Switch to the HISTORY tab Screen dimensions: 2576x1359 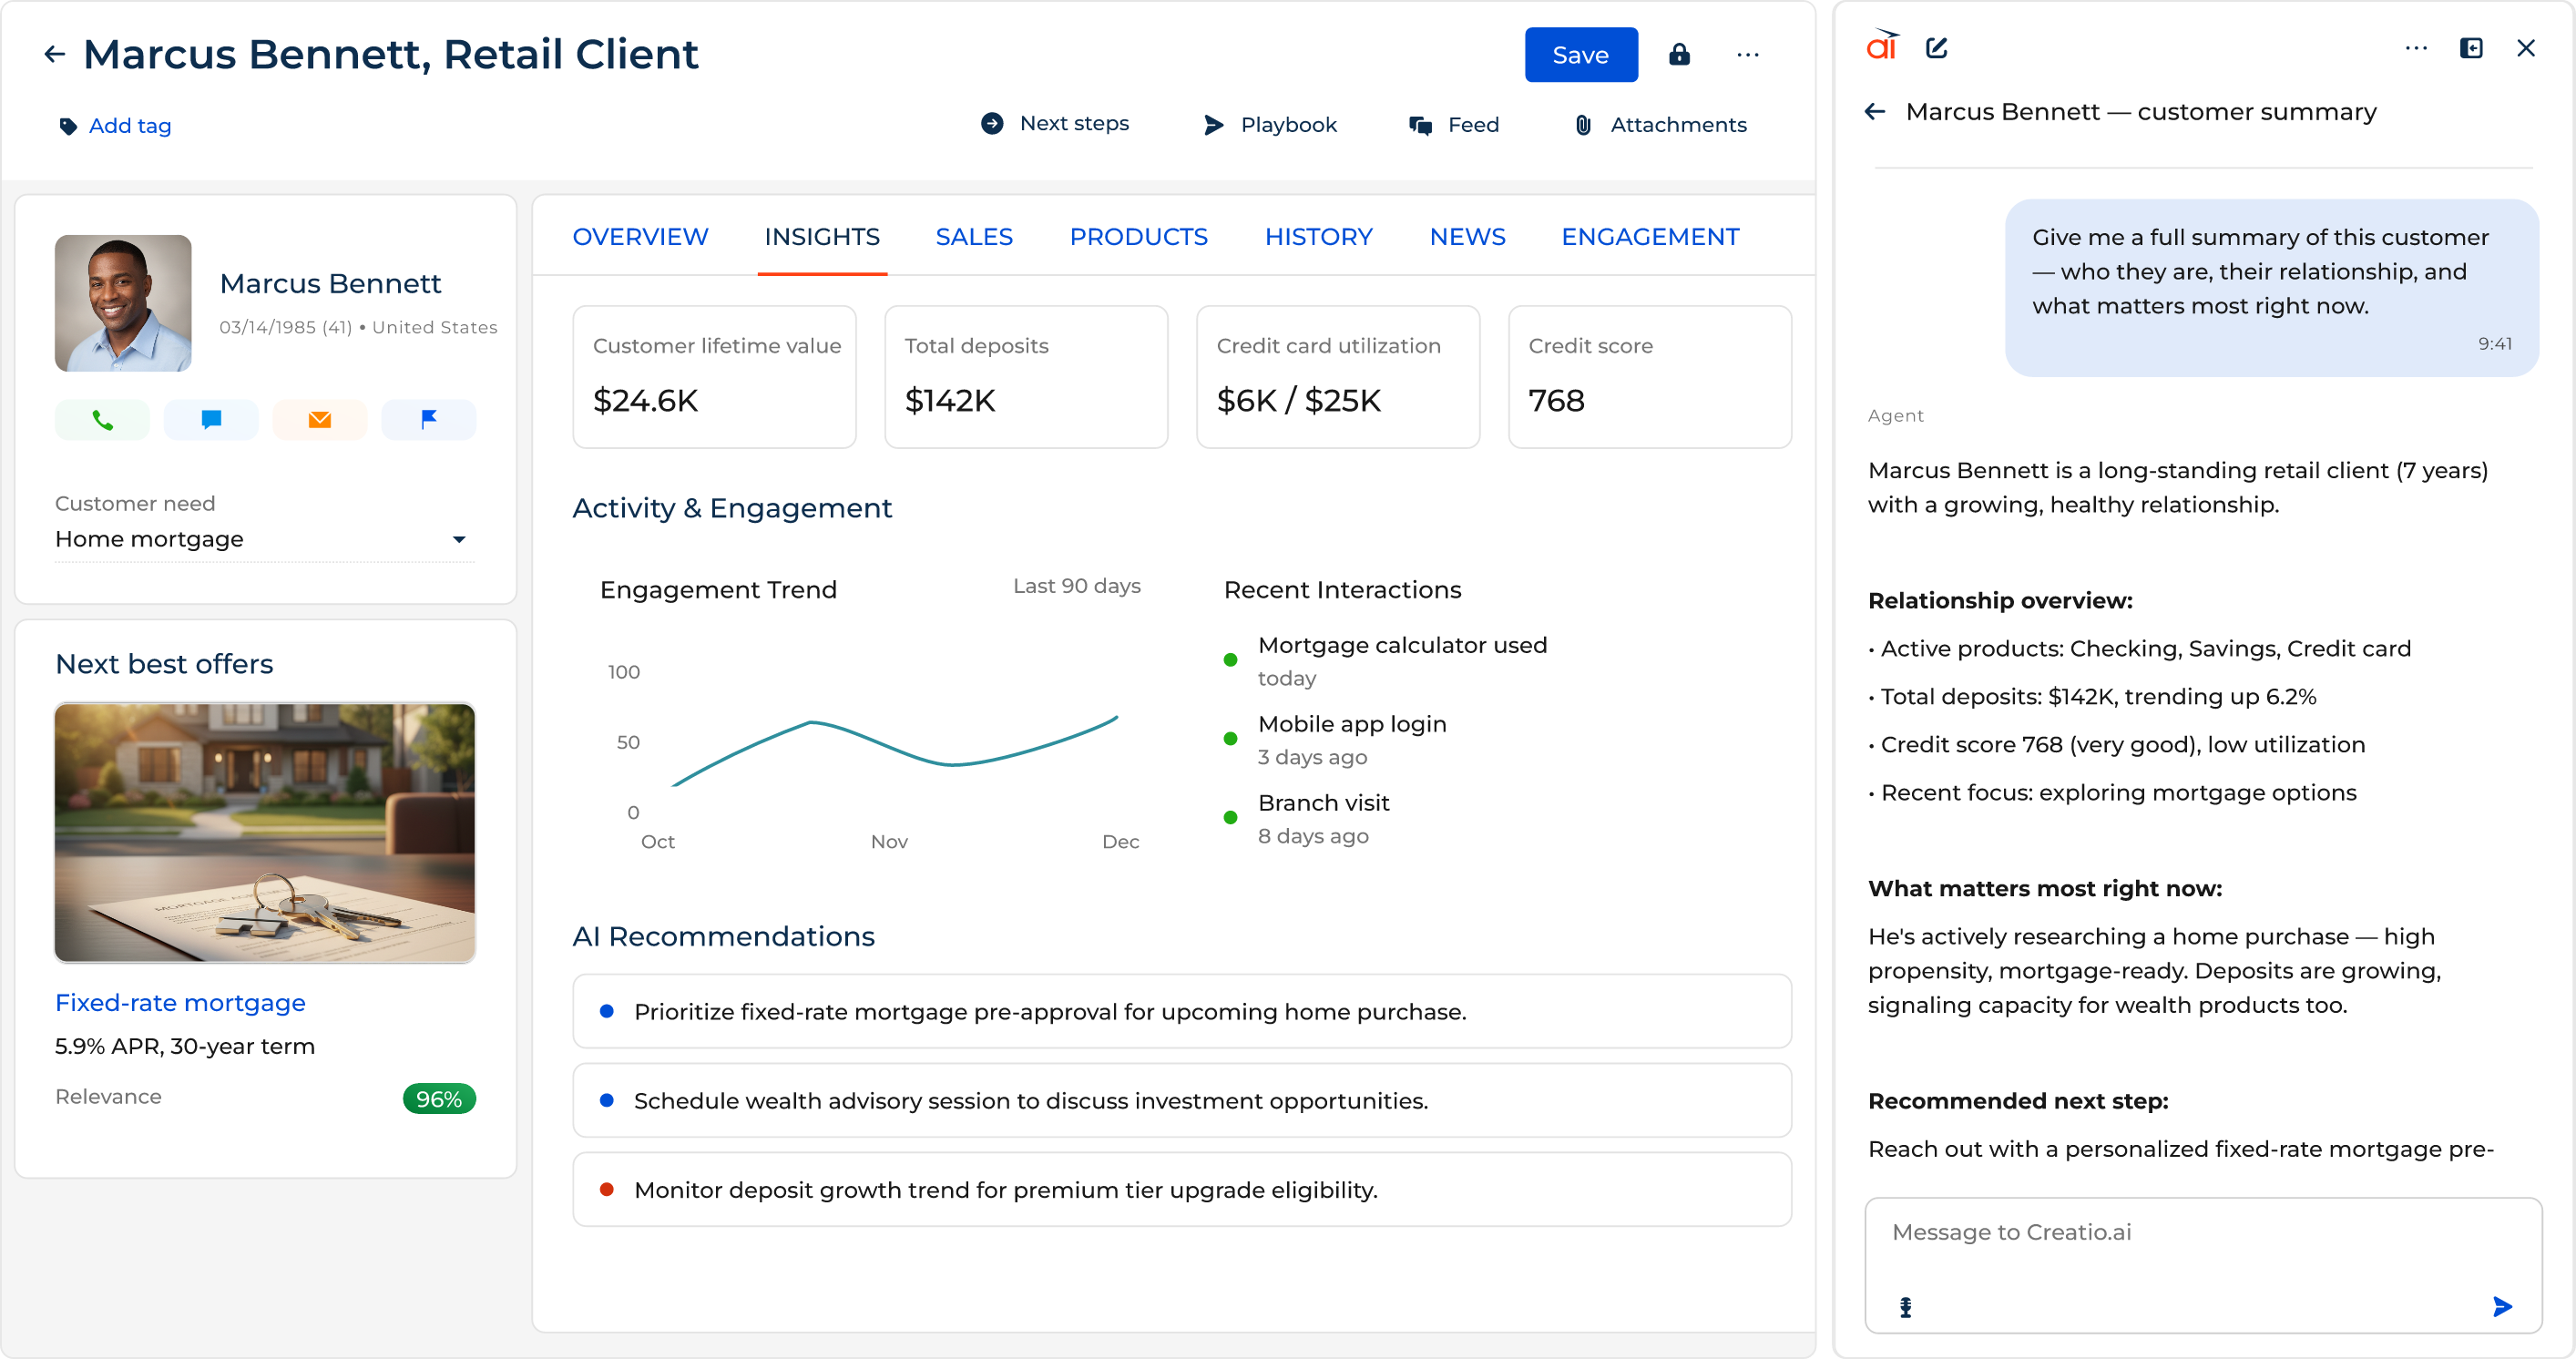pos(1318,237)
